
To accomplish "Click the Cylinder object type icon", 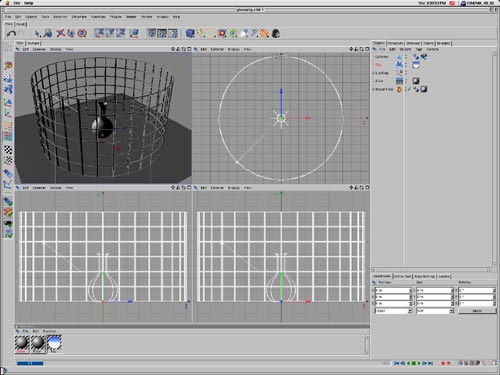I will [x=399, y=57].
